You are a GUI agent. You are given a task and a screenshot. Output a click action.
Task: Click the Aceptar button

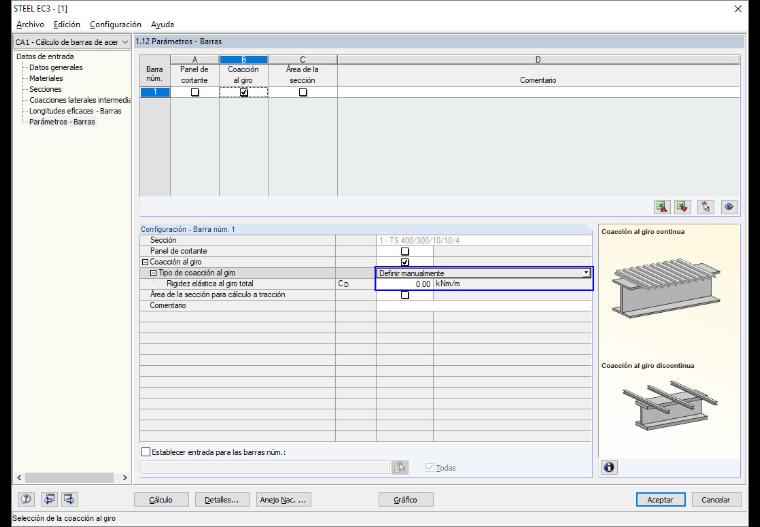tap(660, 499)
